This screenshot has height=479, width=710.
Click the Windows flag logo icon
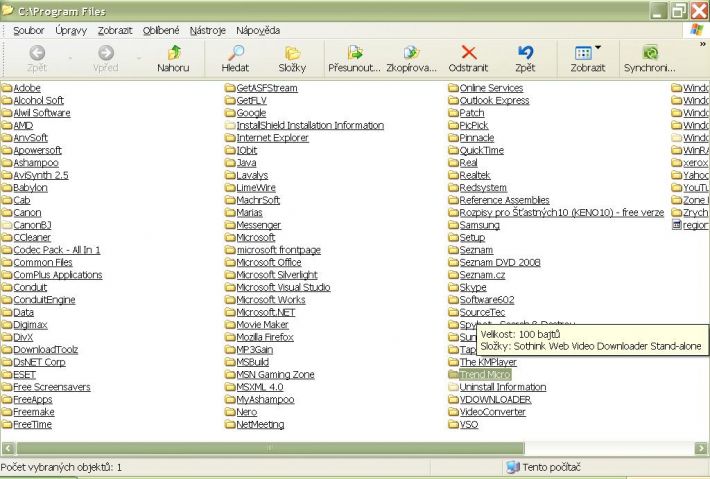coord(697,30)
